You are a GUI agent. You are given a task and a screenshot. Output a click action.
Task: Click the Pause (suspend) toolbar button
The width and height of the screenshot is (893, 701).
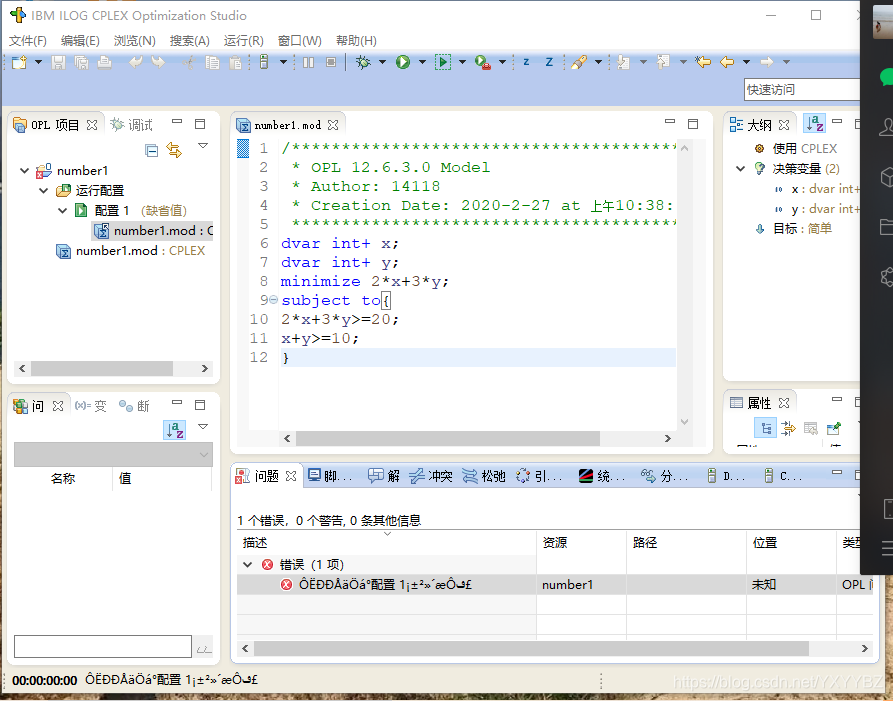[x=308, y=62]
